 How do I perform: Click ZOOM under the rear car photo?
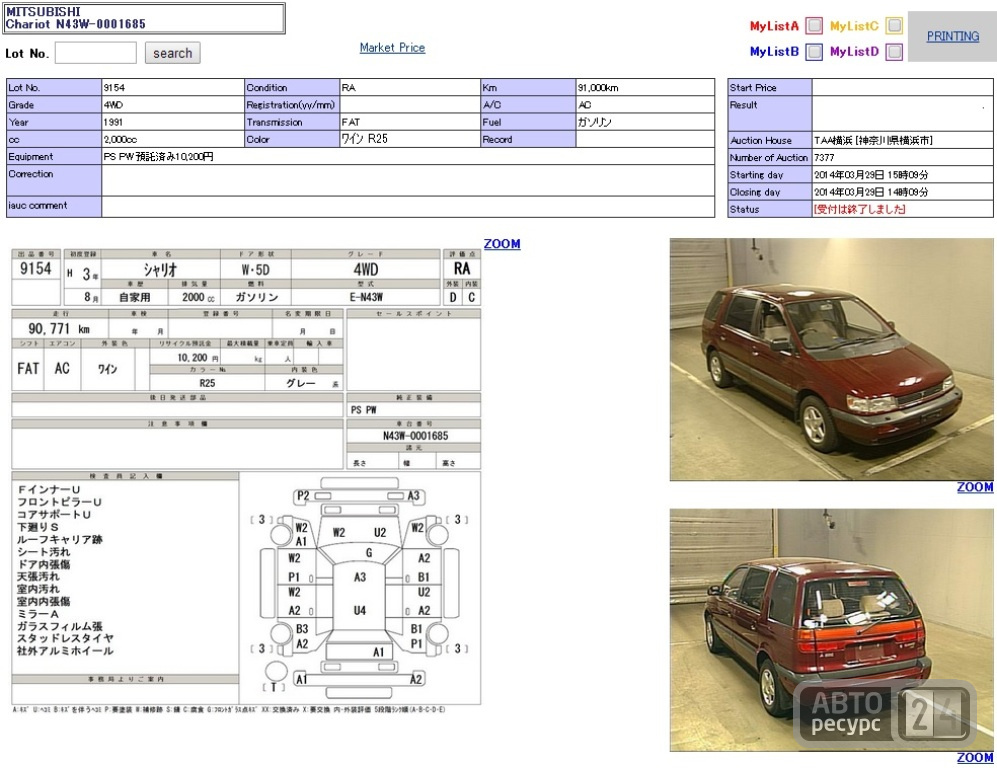975,757
